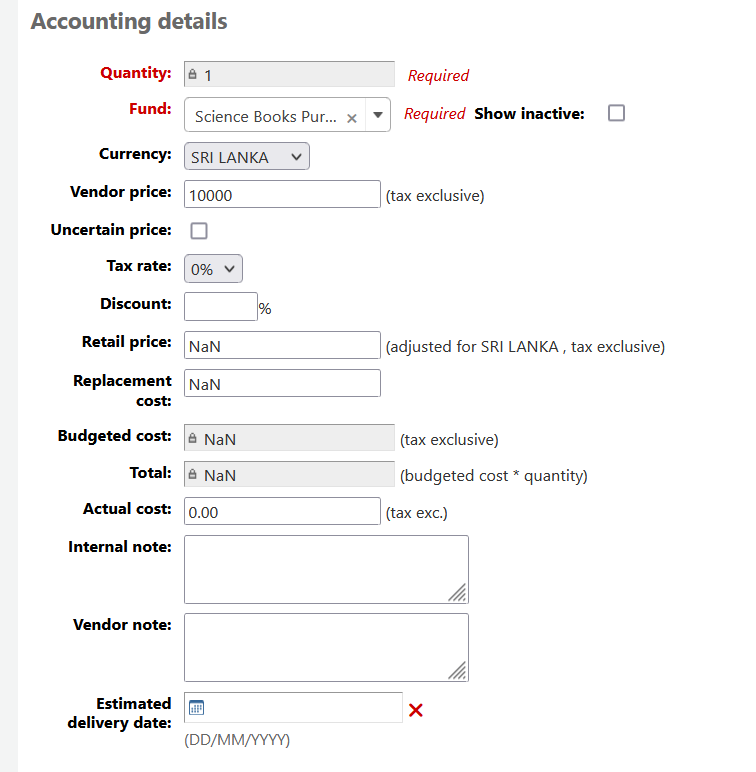This screenshot has height=772, width=756.
Task: Select the Replacement cost field
Action: point(282,383)
